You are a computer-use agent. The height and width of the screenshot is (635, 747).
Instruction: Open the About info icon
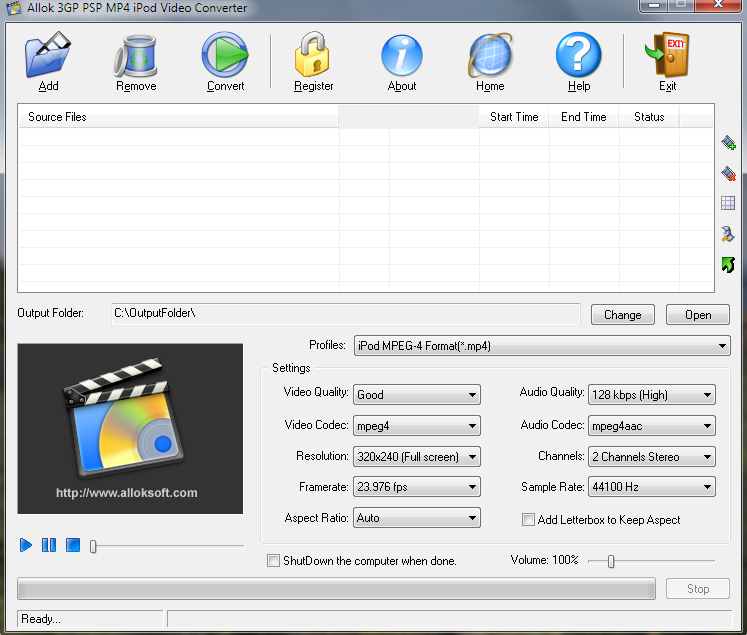pos(402,55)
